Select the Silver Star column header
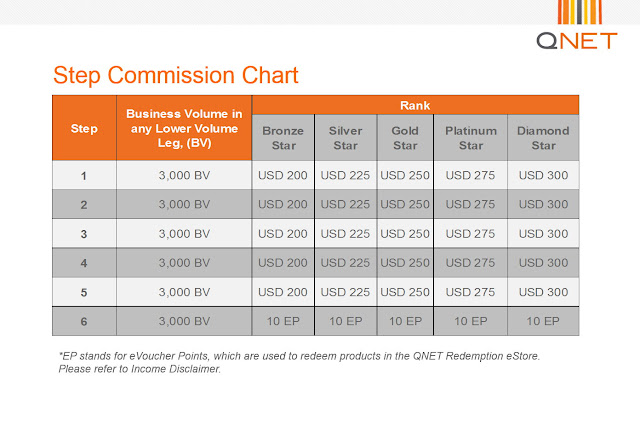This screenshot has width=640, height=431. point(345,138)
